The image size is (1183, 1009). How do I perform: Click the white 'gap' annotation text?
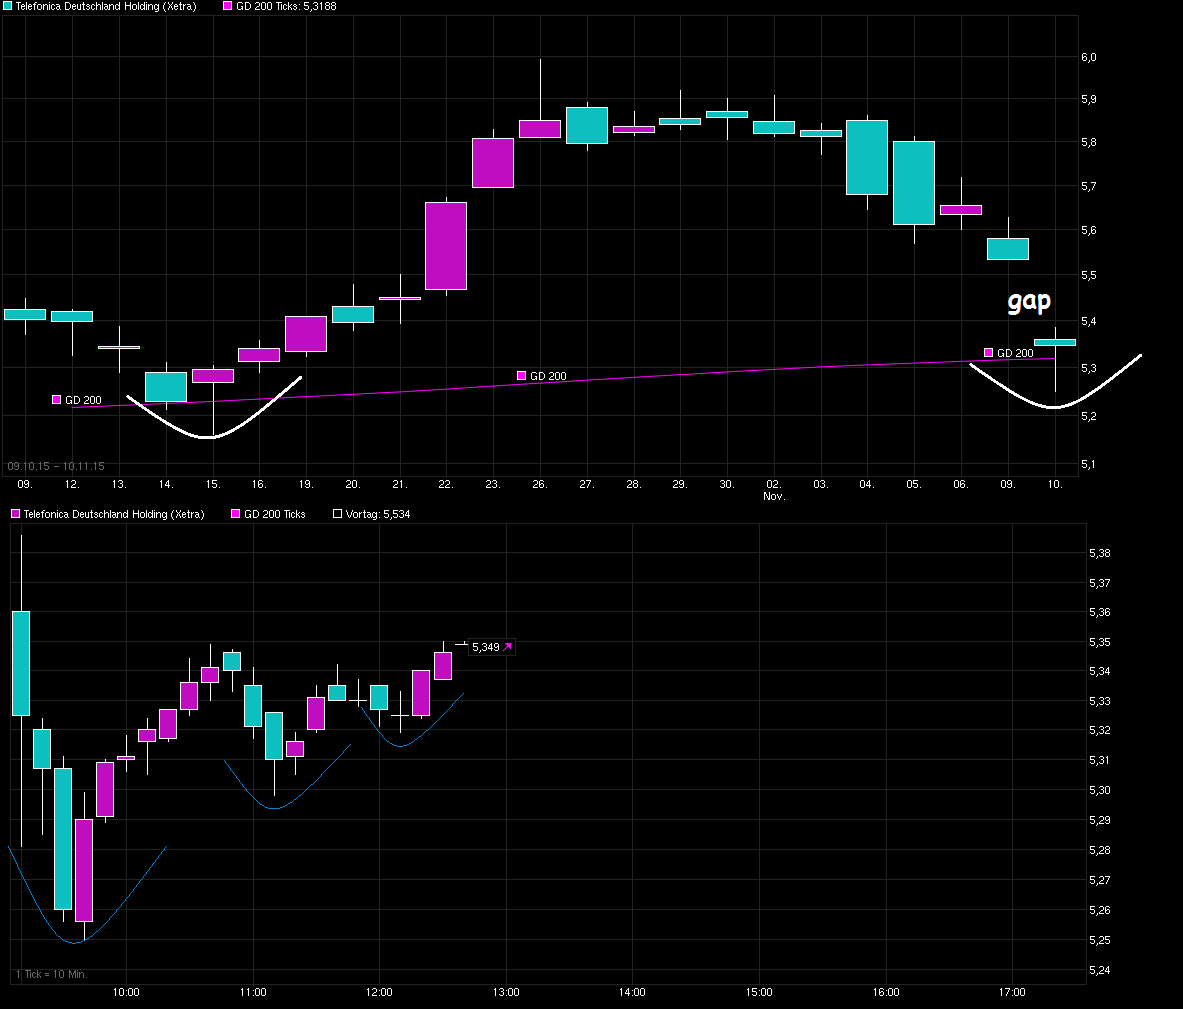1029,301
